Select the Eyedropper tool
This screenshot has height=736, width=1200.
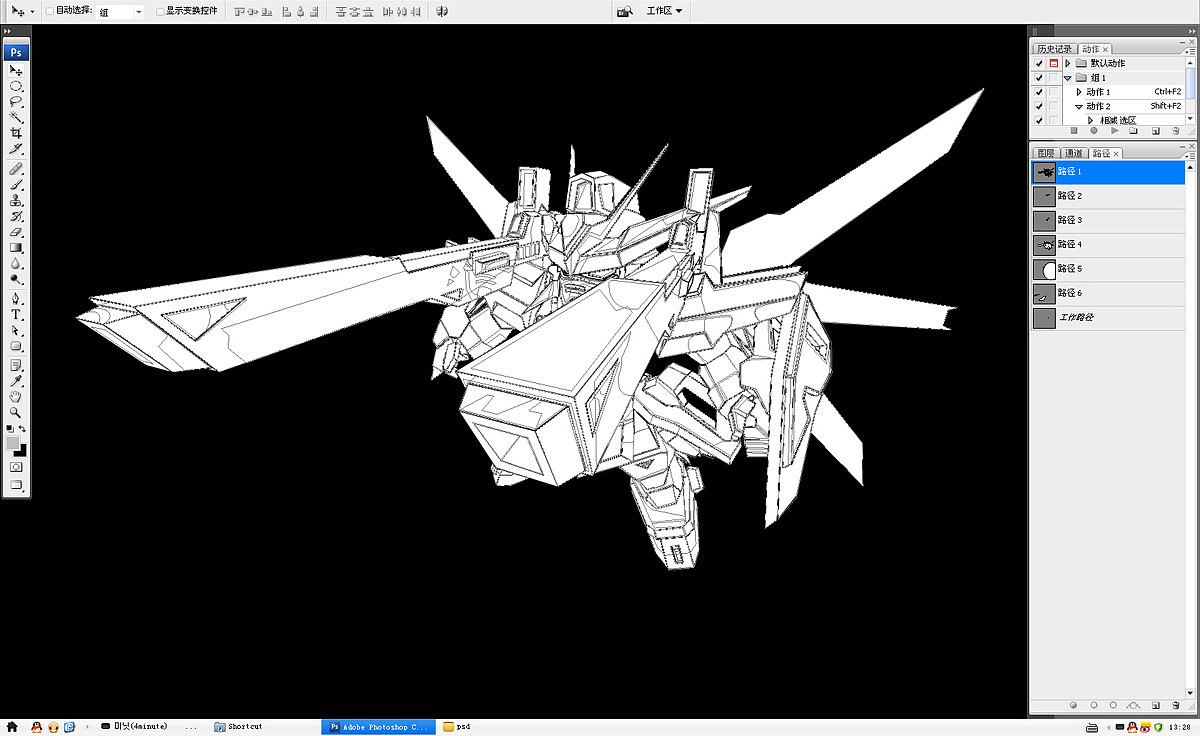tap(16, 381)
